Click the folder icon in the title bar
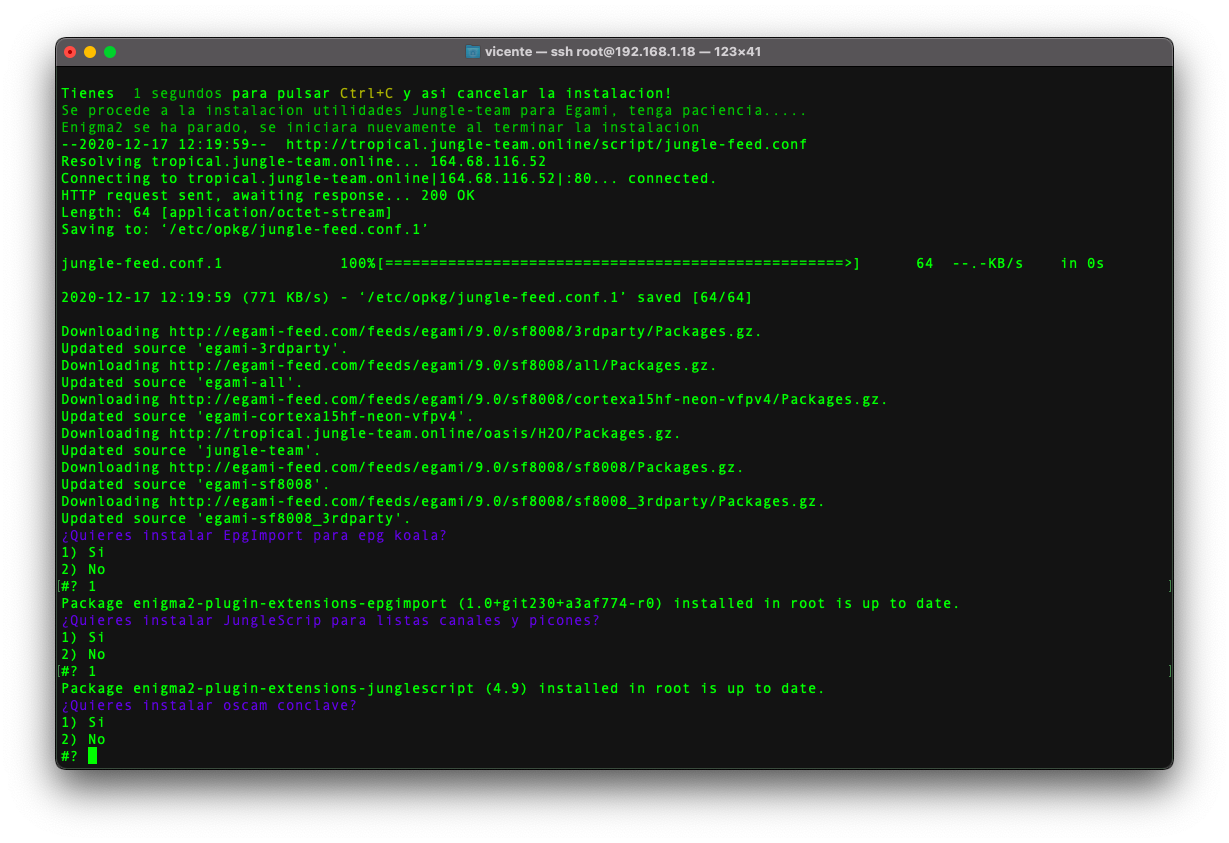Viewport: 1229px width, 843px height. [x=473, y=52]
